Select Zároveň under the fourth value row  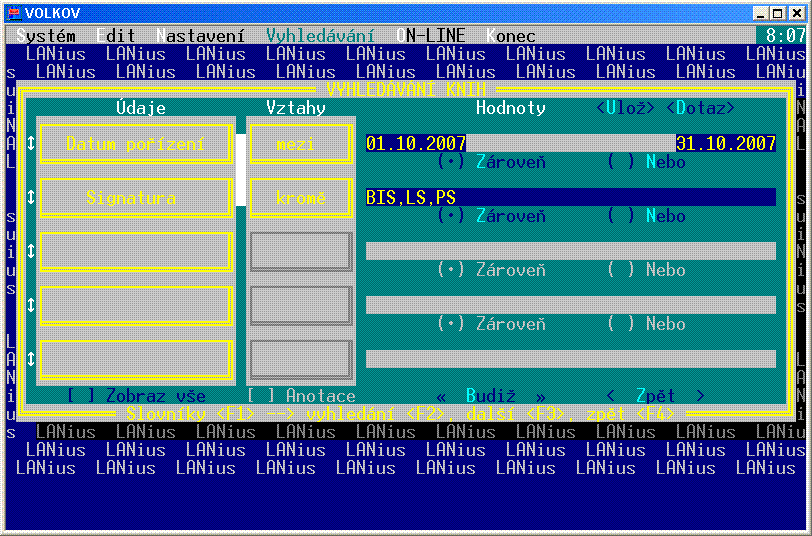pyautogui.click(x=491, y=324)
